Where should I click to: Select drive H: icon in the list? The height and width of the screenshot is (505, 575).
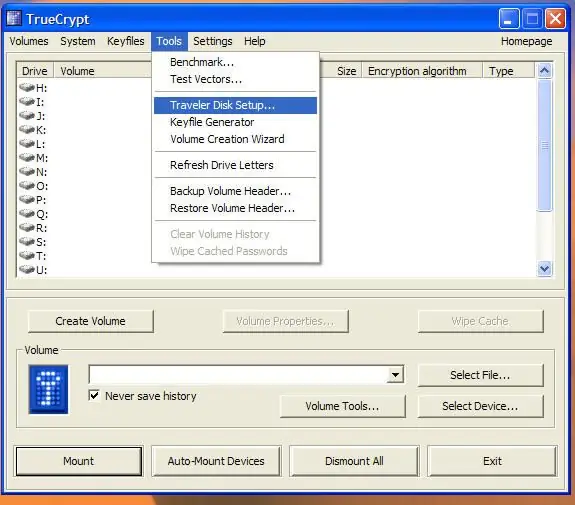tap(27, 88)
